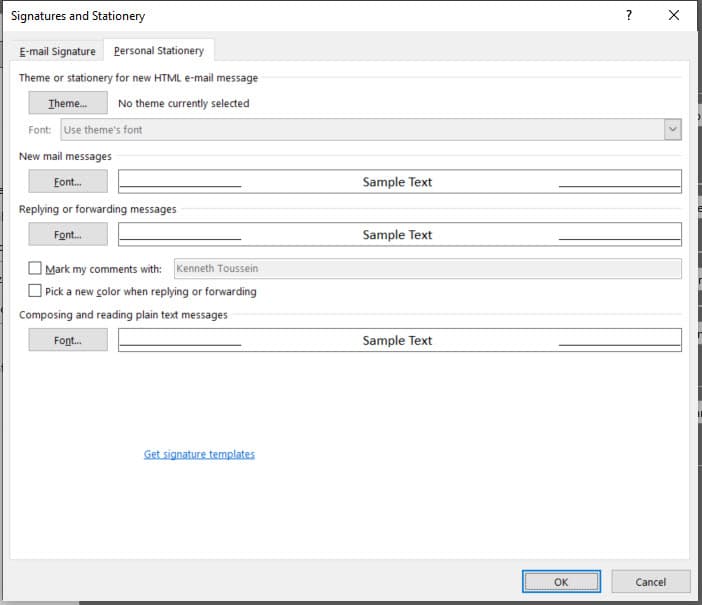Switch to the E-mail Signature tab
The width and height of the screenshot is (702, 605).
[57, 51]
